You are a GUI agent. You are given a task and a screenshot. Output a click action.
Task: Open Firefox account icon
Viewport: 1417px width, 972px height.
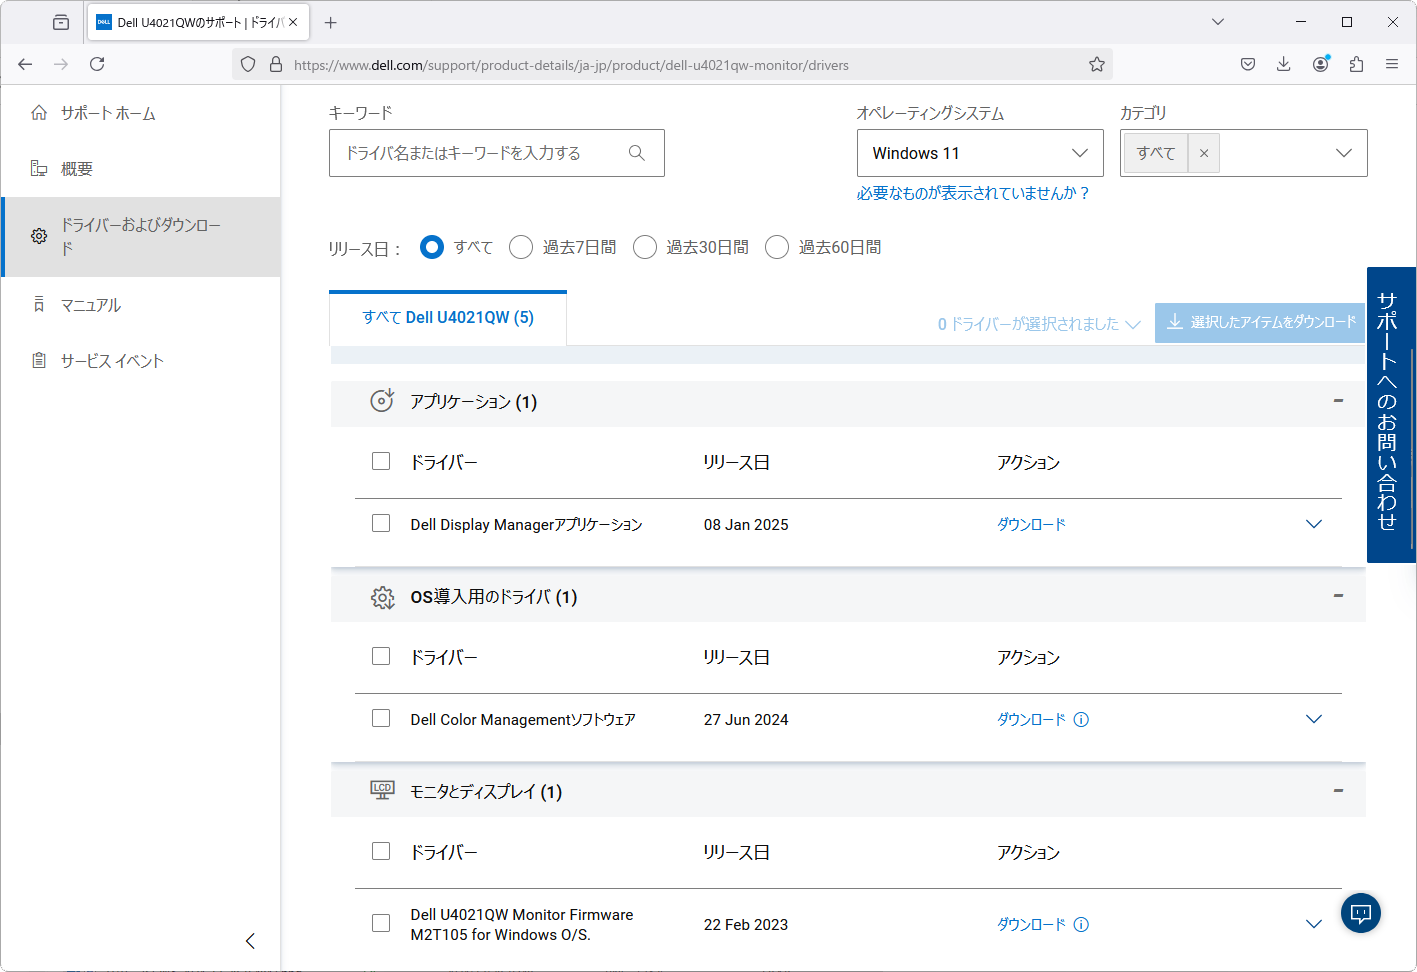pyautogui.click(x=1321, y=64)
